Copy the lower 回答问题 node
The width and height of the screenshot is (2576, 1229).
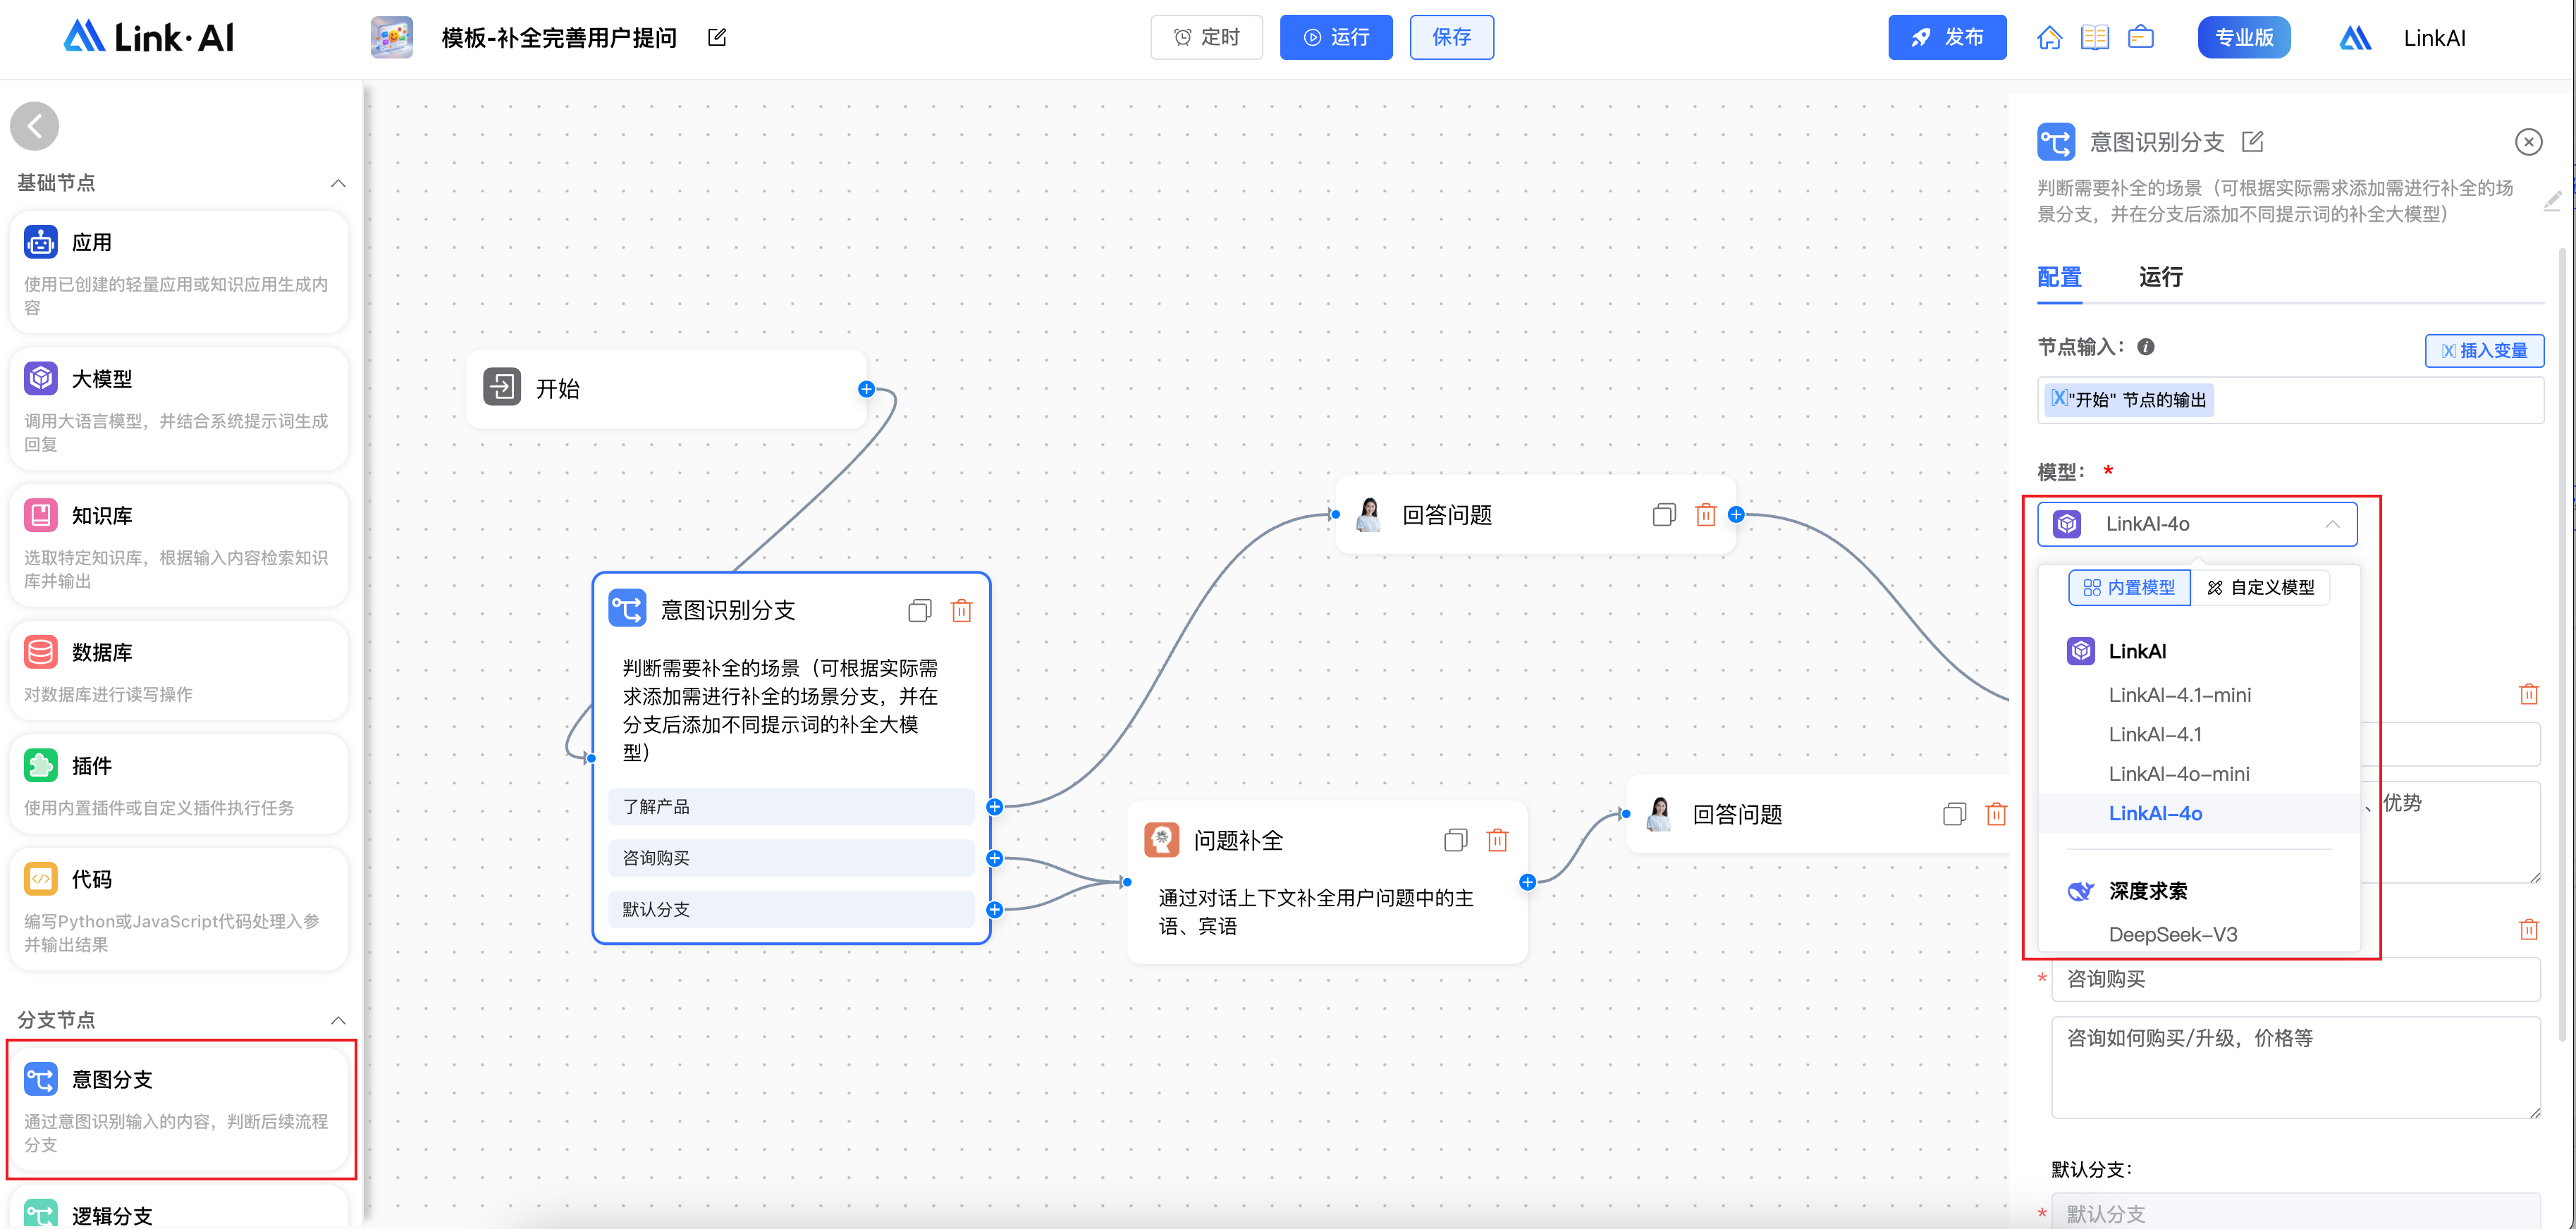(1955, 814)
